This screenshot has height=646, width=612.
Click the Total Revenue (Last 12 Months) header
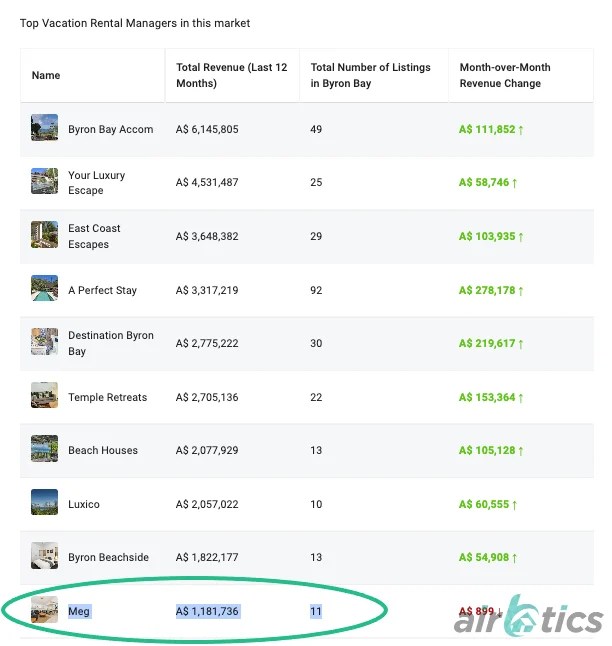[232, 75]
